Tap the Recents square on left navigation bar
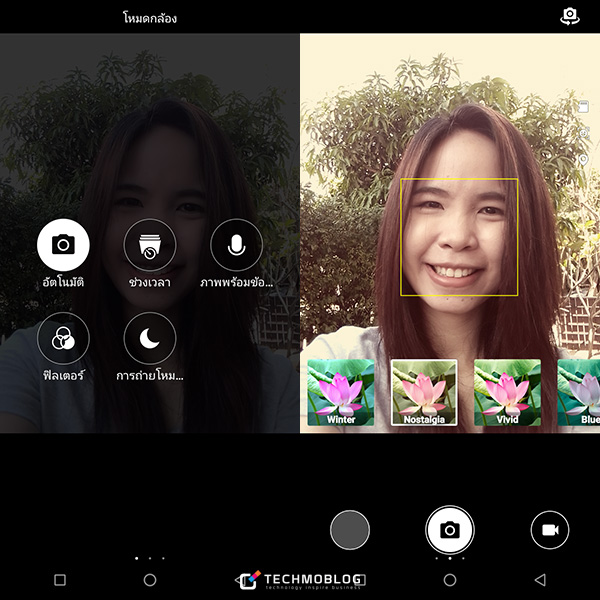The width and height of the screenshot is (600, 600). click(60, 580)
